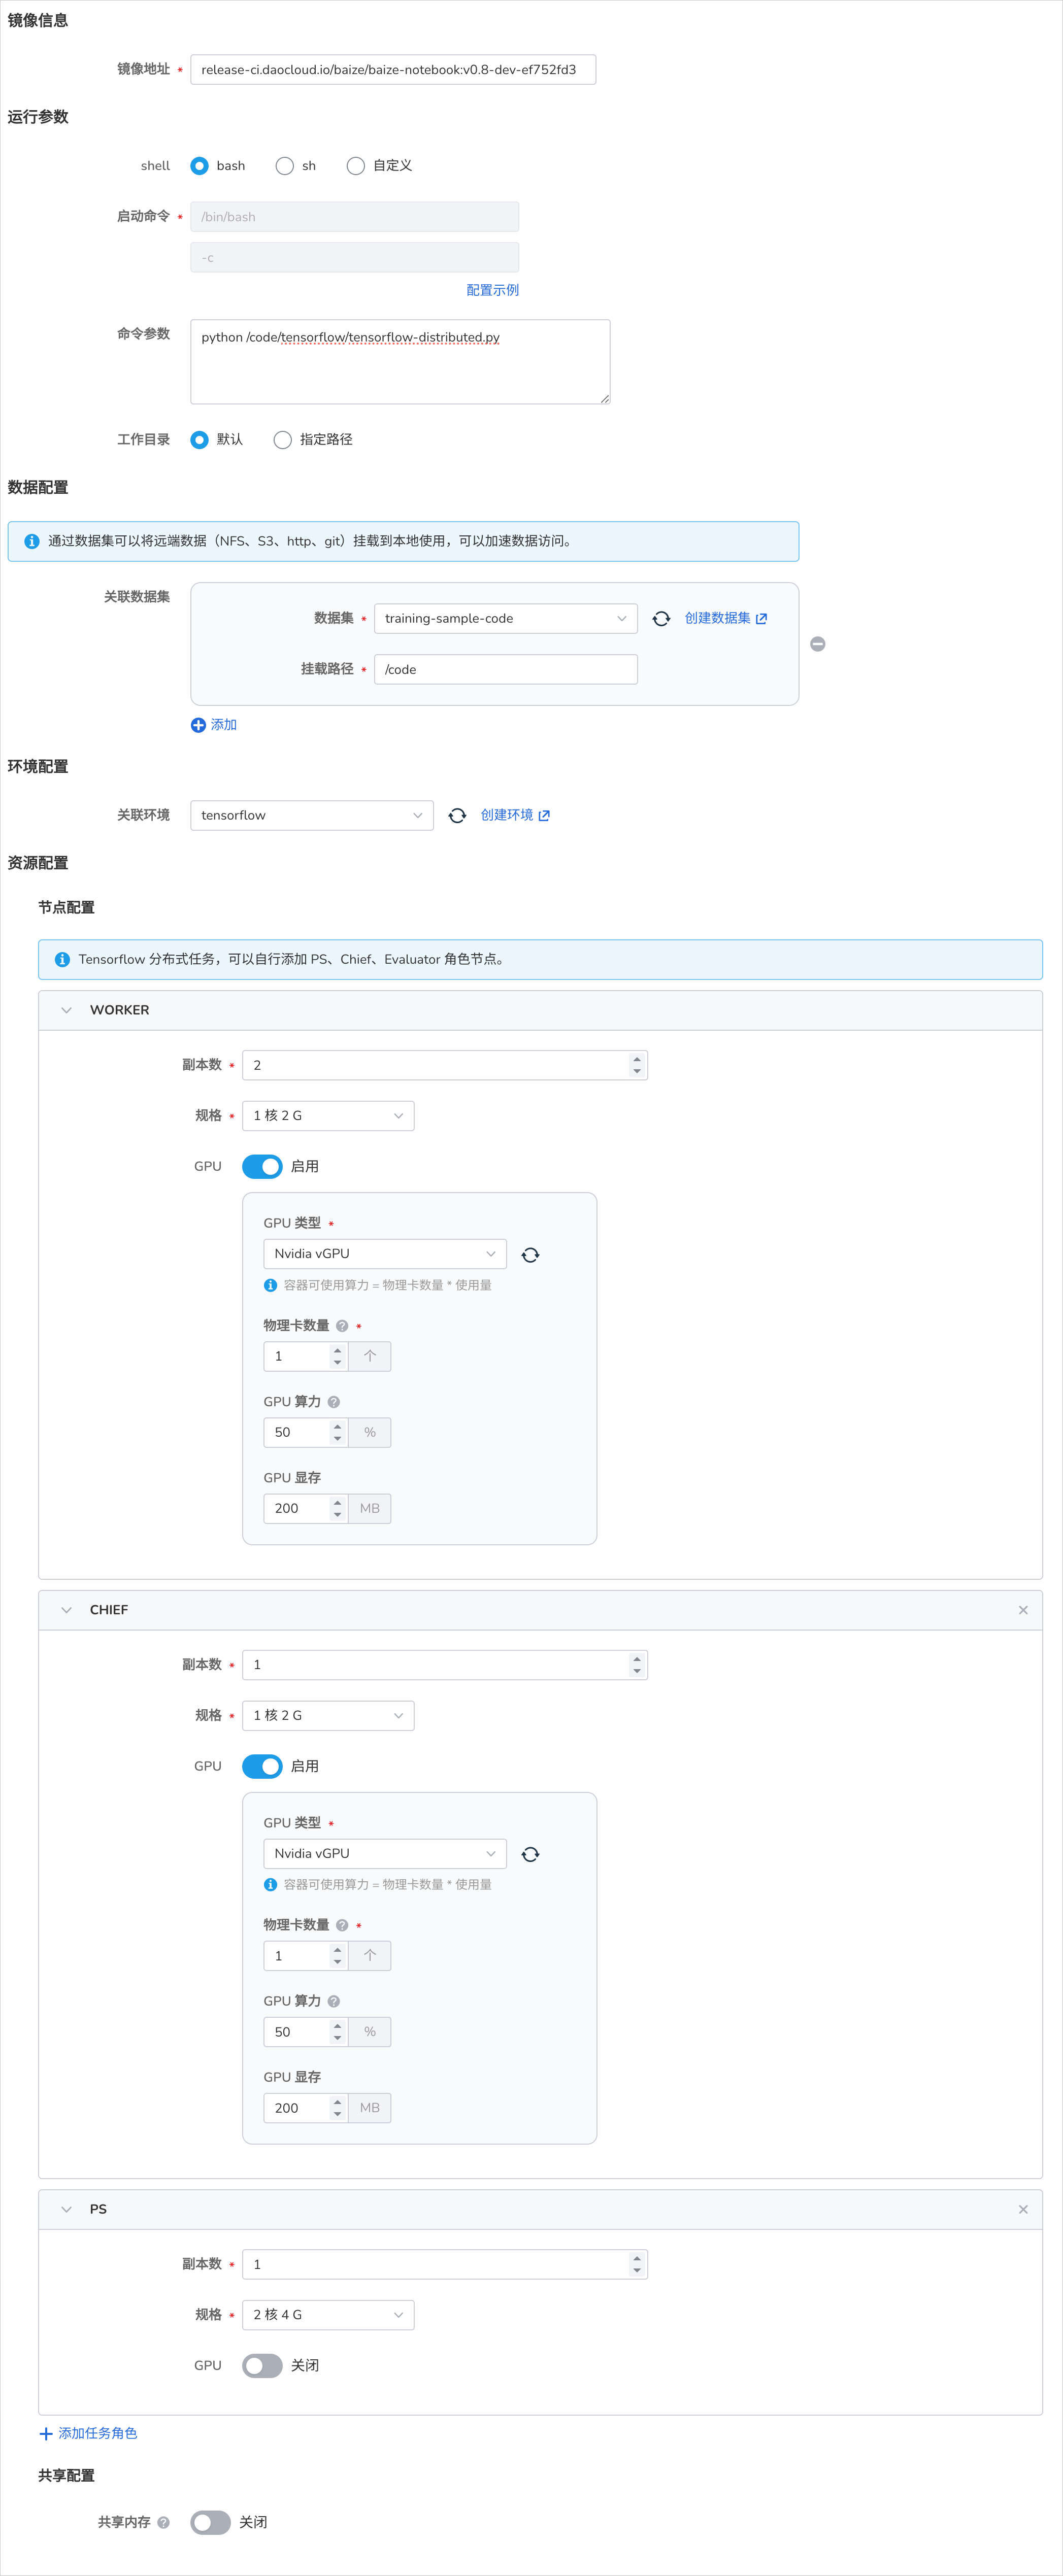Increase WORKER 副本数 stepper

pos(637,1059)
